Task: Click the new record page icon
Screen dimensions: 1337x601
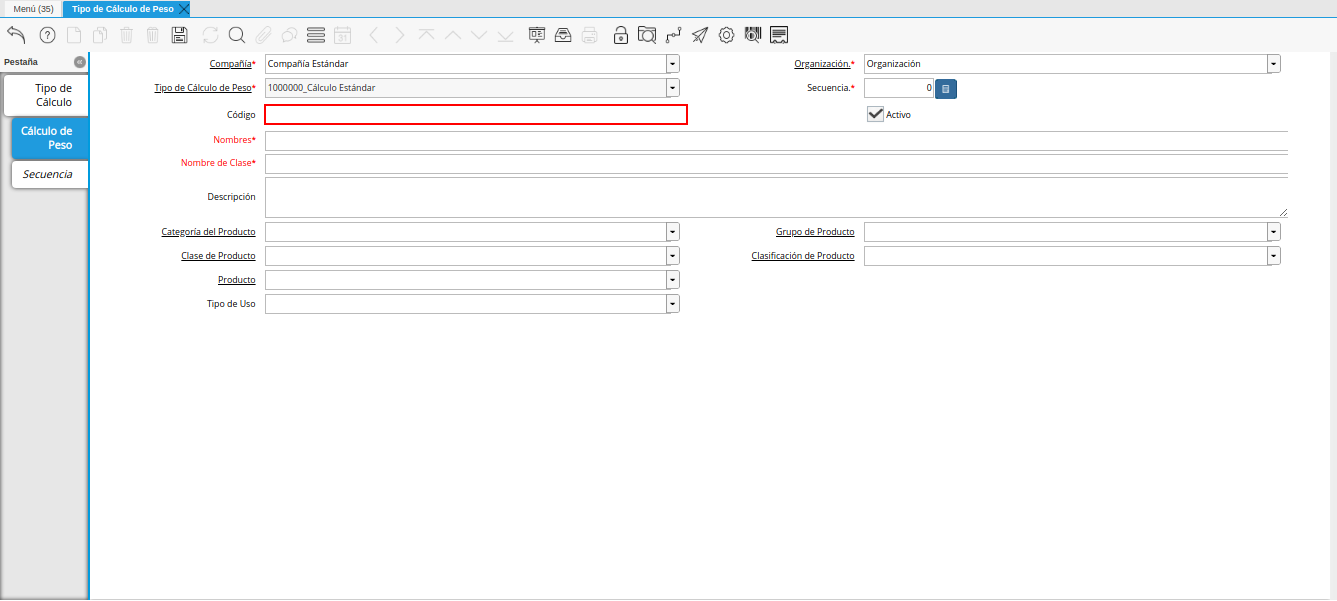Action: point(74,35)
